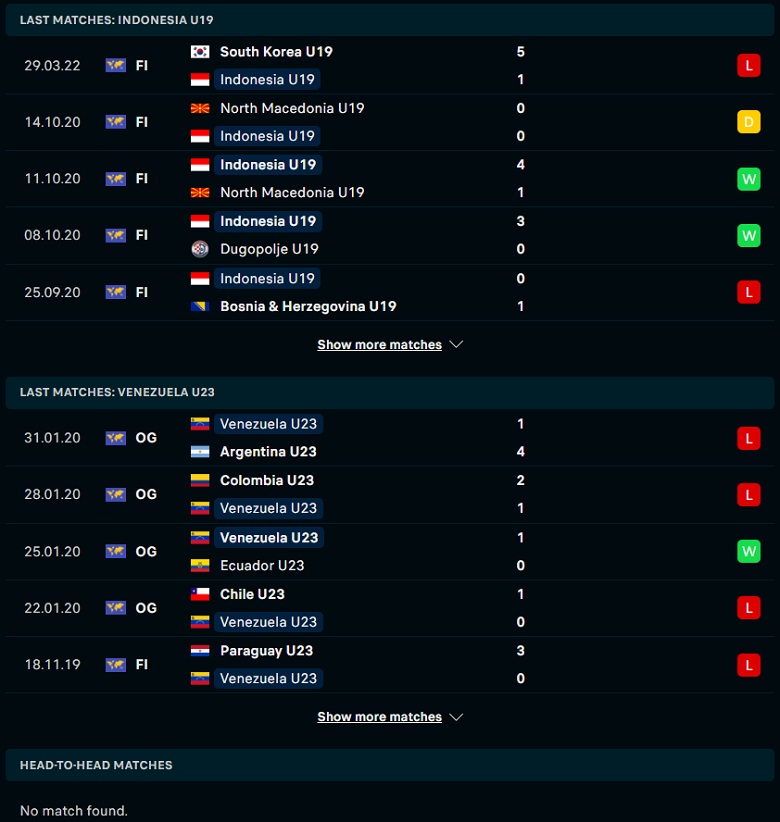Click the Ecuador U23 flag icon
Image resolution: width=780 pixels, height=822 pixels.
[x=200, y=565]
